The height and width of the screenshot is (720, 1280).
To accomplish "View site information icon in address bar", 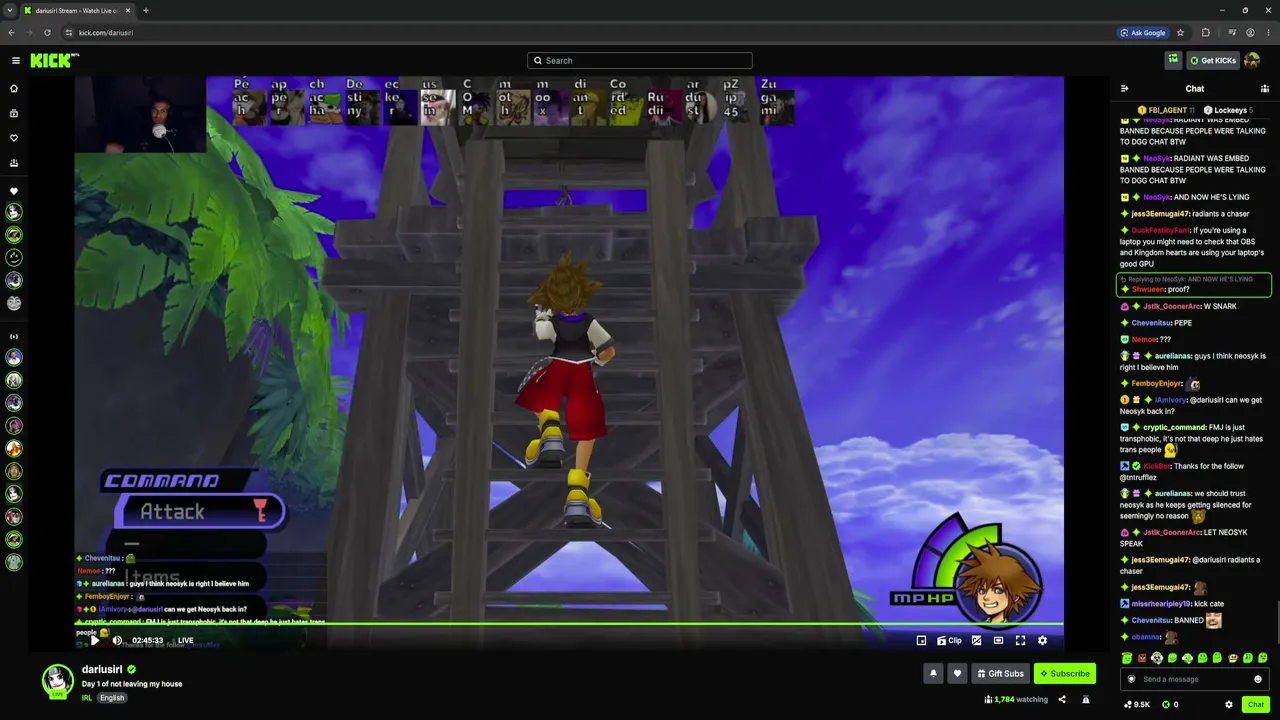I will coord(69,33).
